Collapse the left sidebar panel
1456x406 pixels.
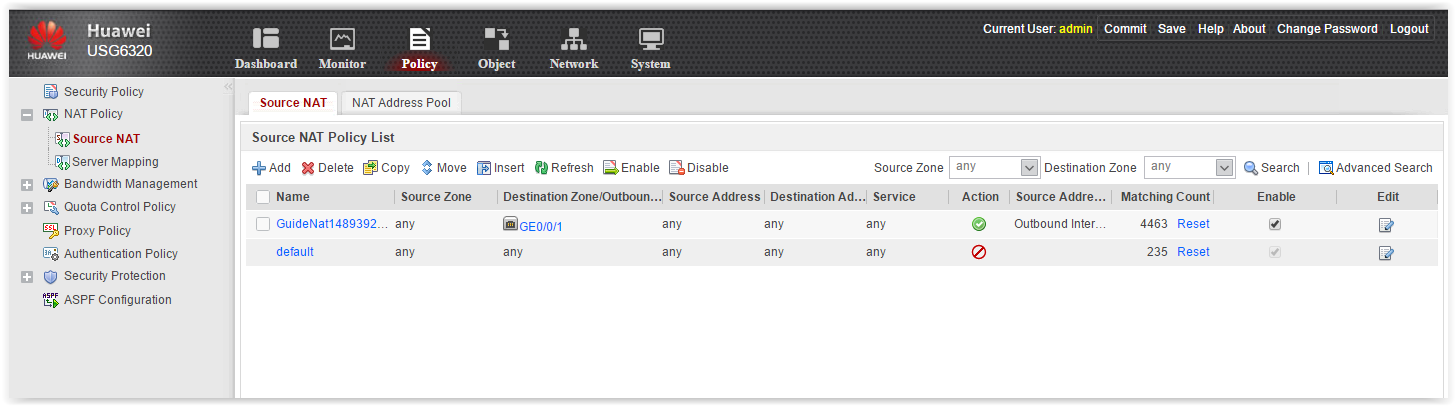[228, 87]
